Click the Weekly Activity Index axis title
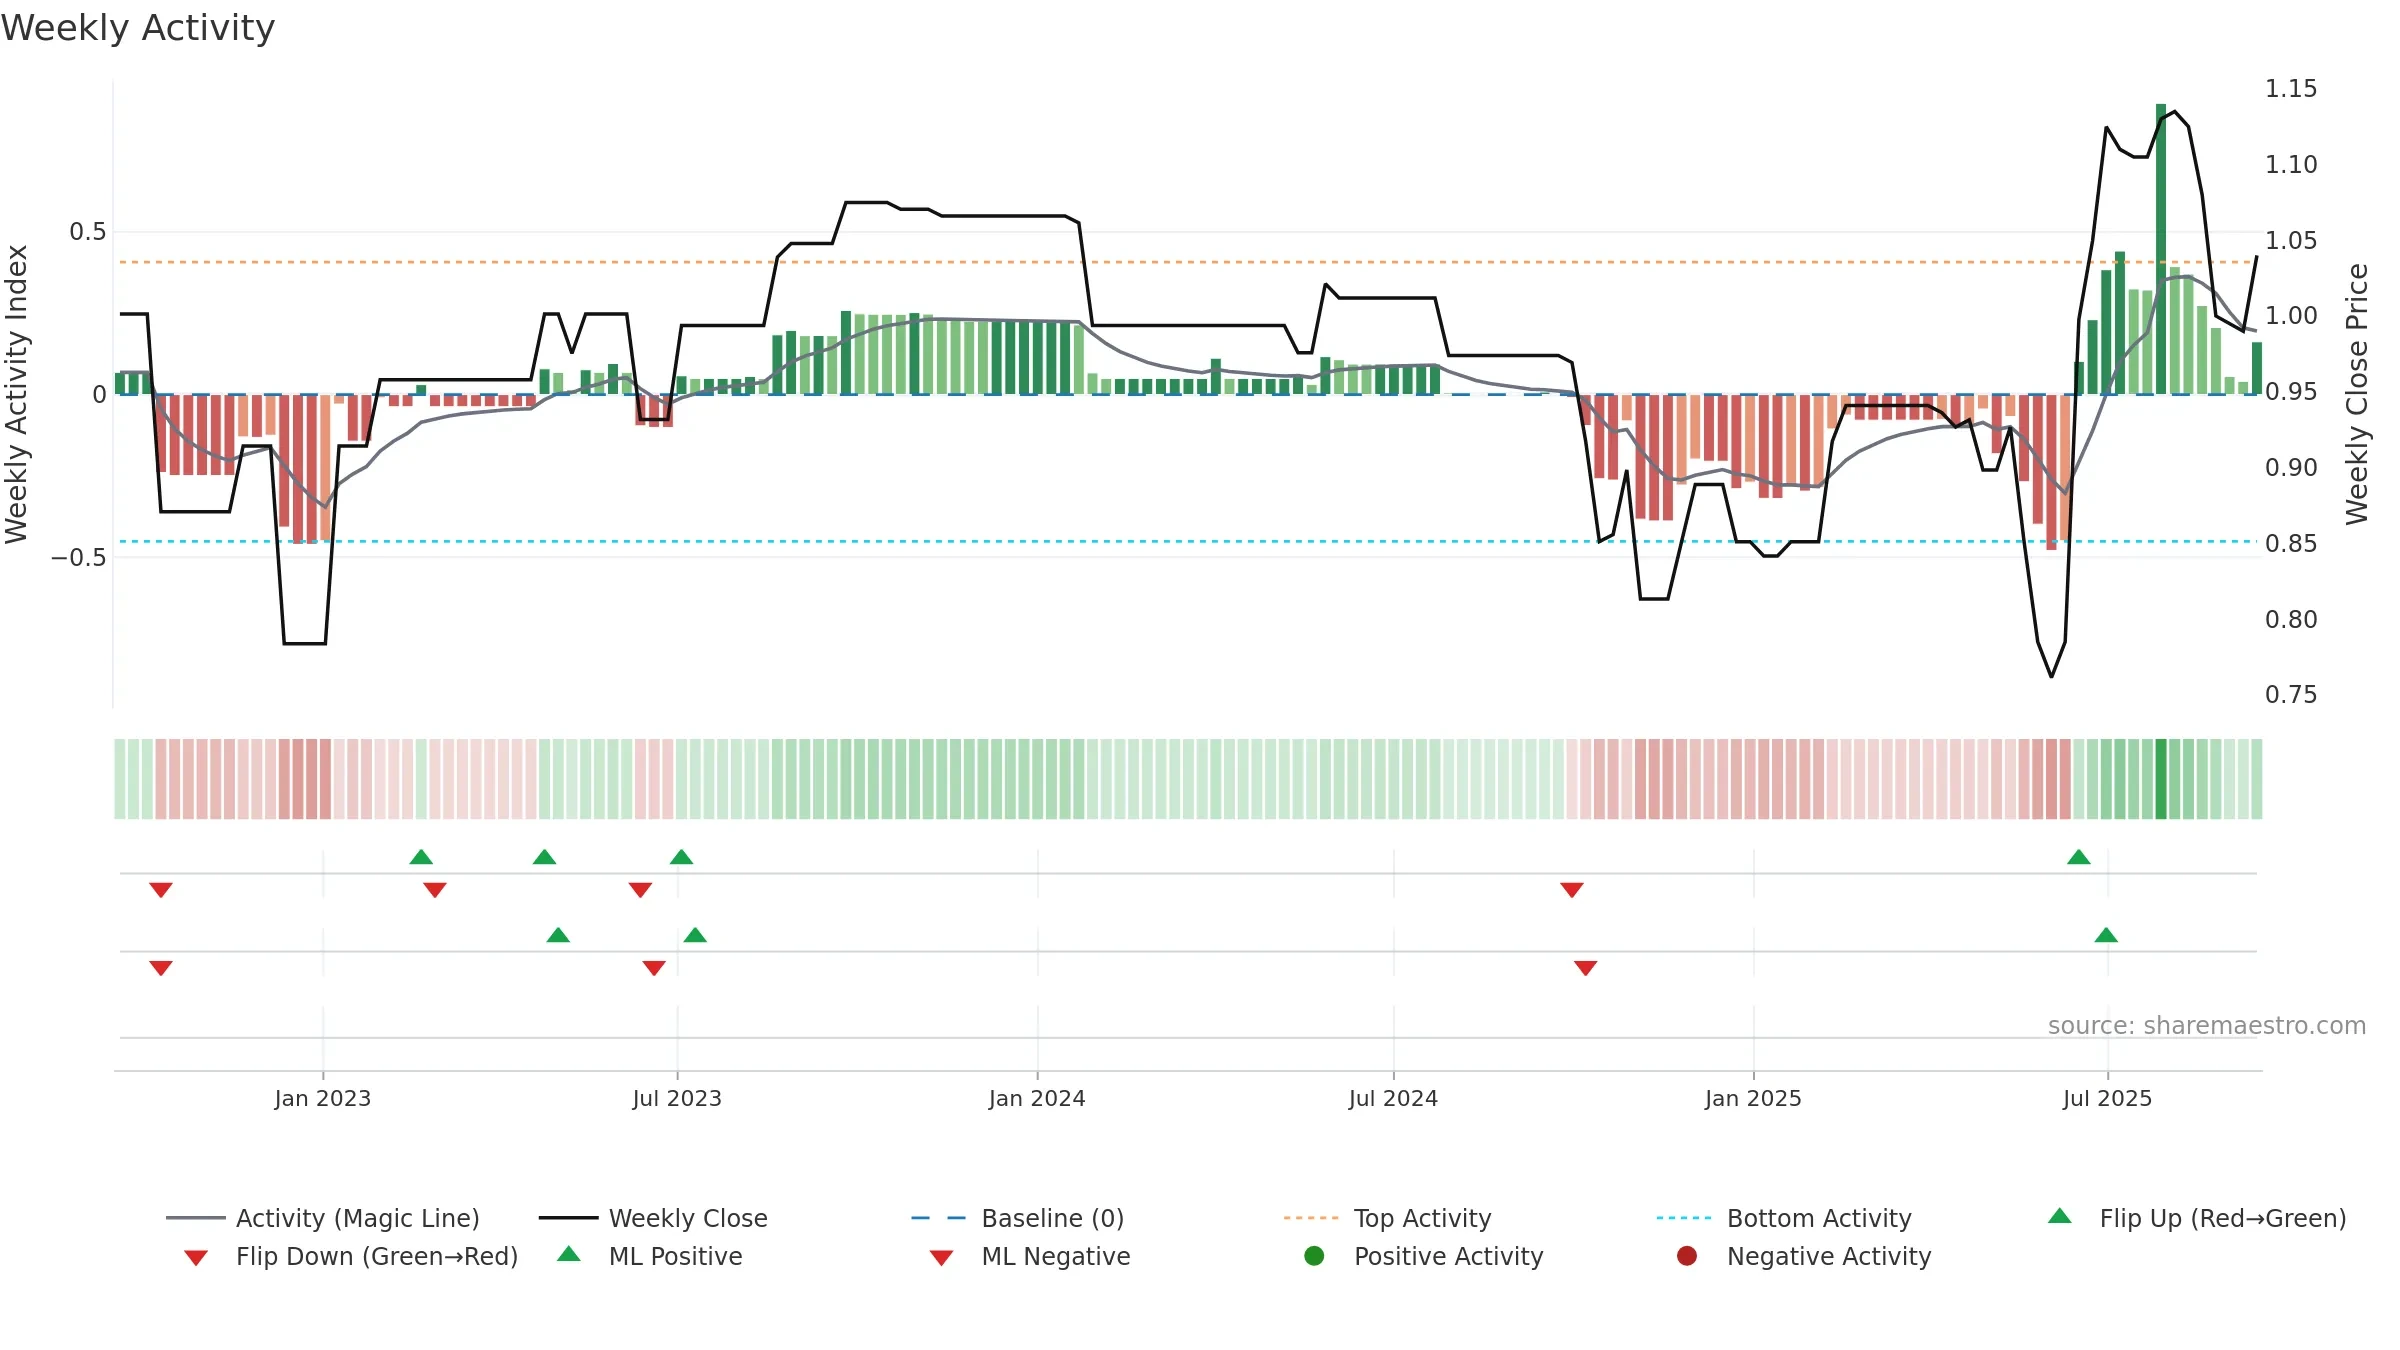 pos(17,394)
